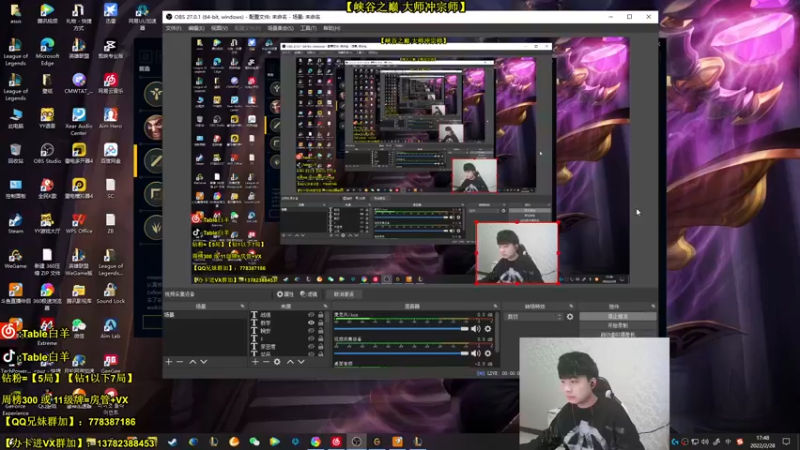800x450 pixels.
Task: Move source up with arrow button
Action: point(290,362)
